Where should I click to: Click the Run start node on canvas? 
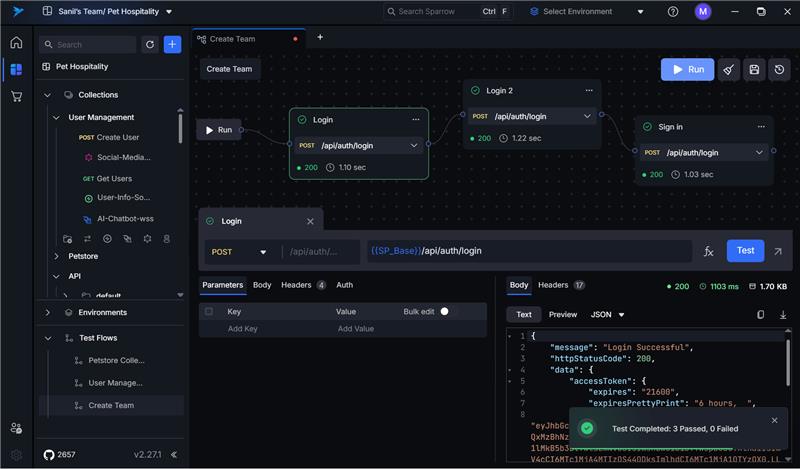[x=218, y=130]
